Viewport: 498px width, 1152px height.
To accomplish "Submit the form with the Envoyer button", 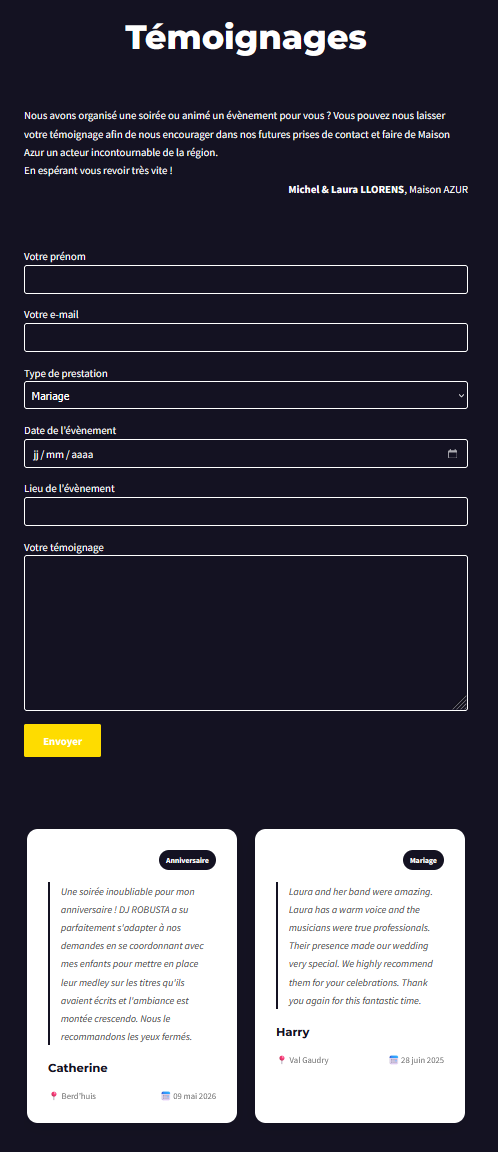I will [x=62, y=741].
